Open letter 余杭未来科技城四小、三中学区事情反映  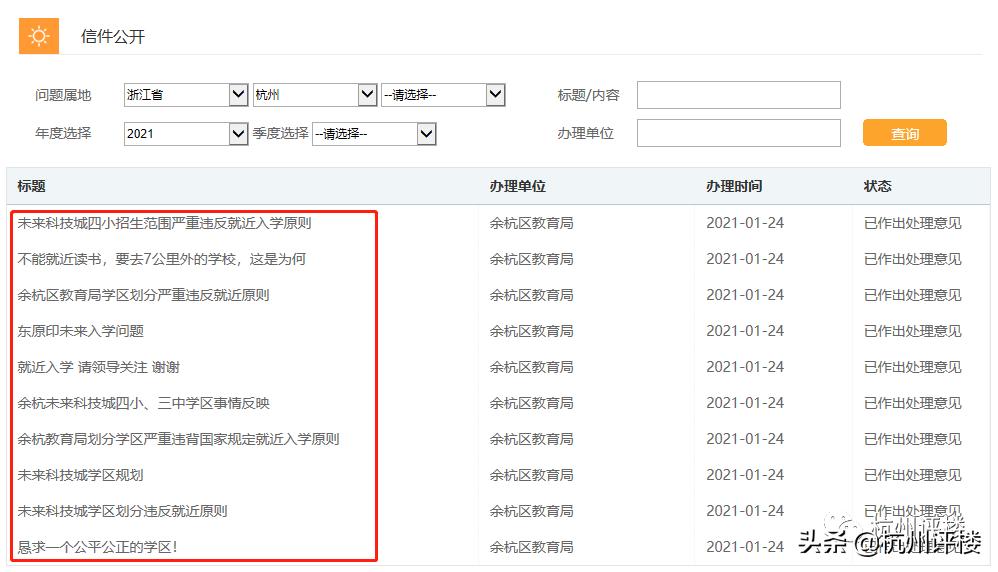[143, 403]
